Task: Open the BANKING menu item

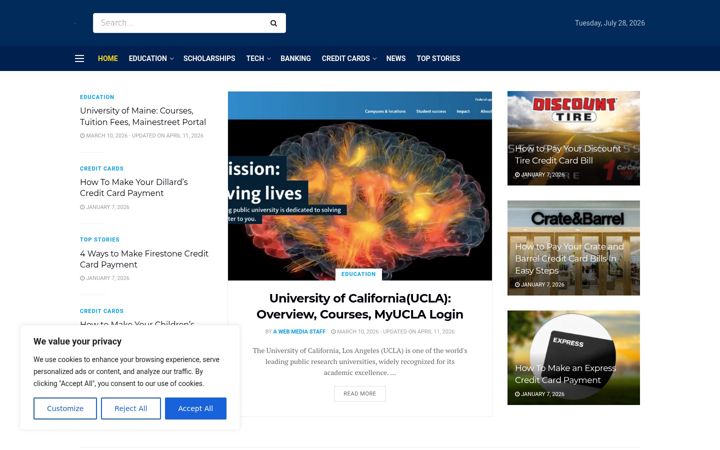Action: (296, 58)
